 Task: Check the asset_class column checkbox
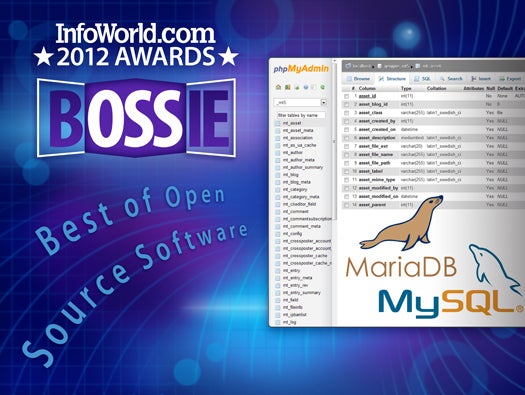[347, 113]
